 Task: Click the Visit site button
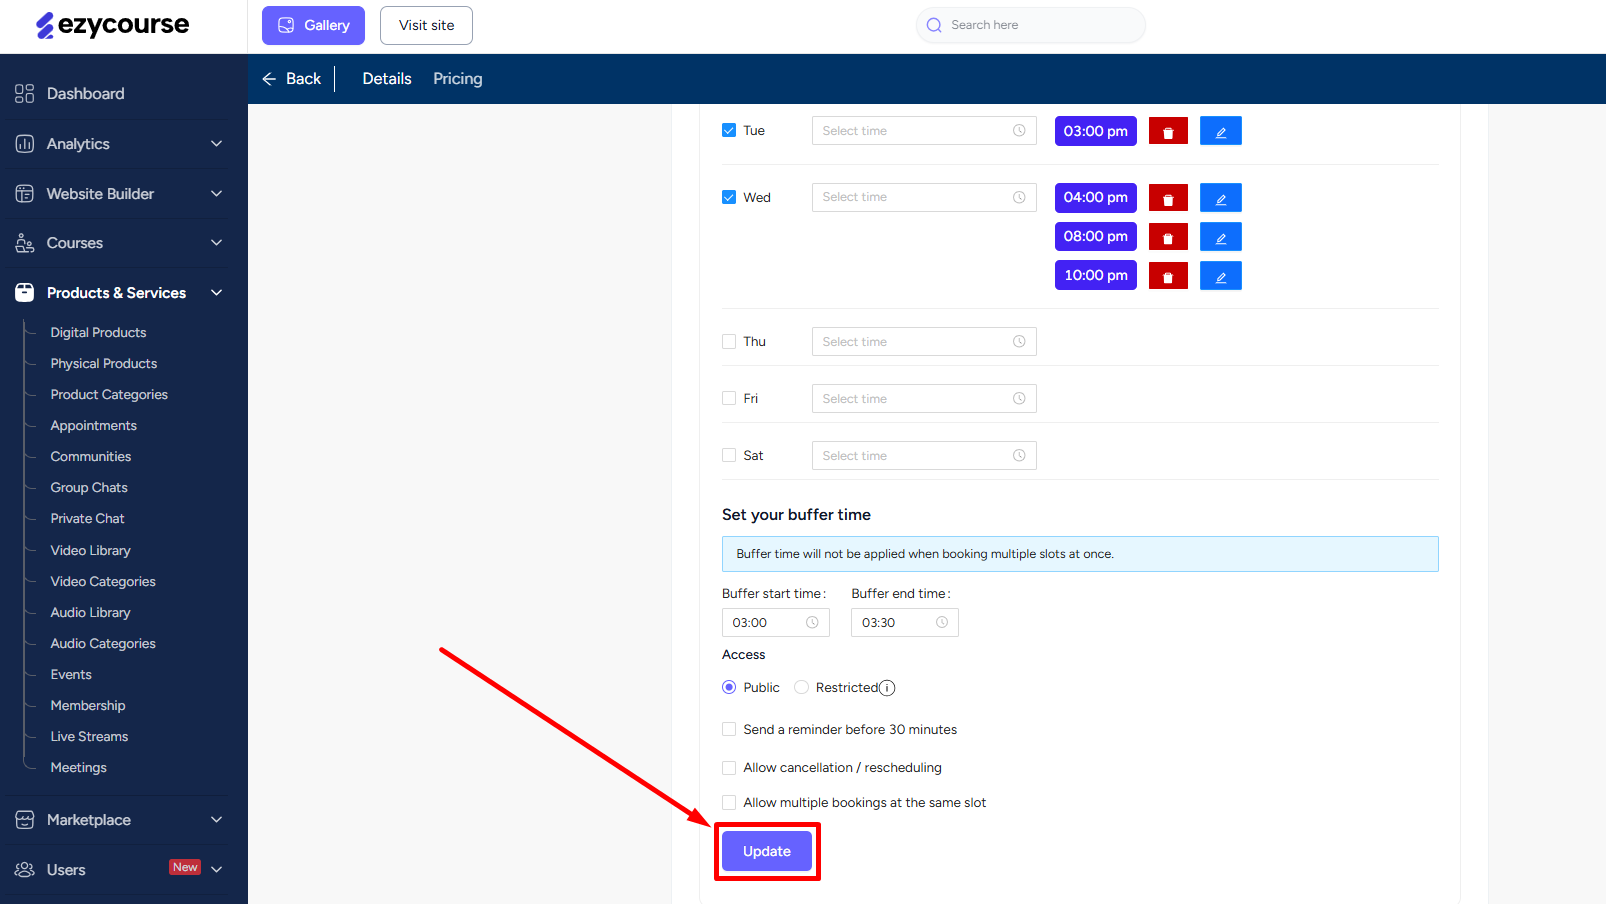426,25
